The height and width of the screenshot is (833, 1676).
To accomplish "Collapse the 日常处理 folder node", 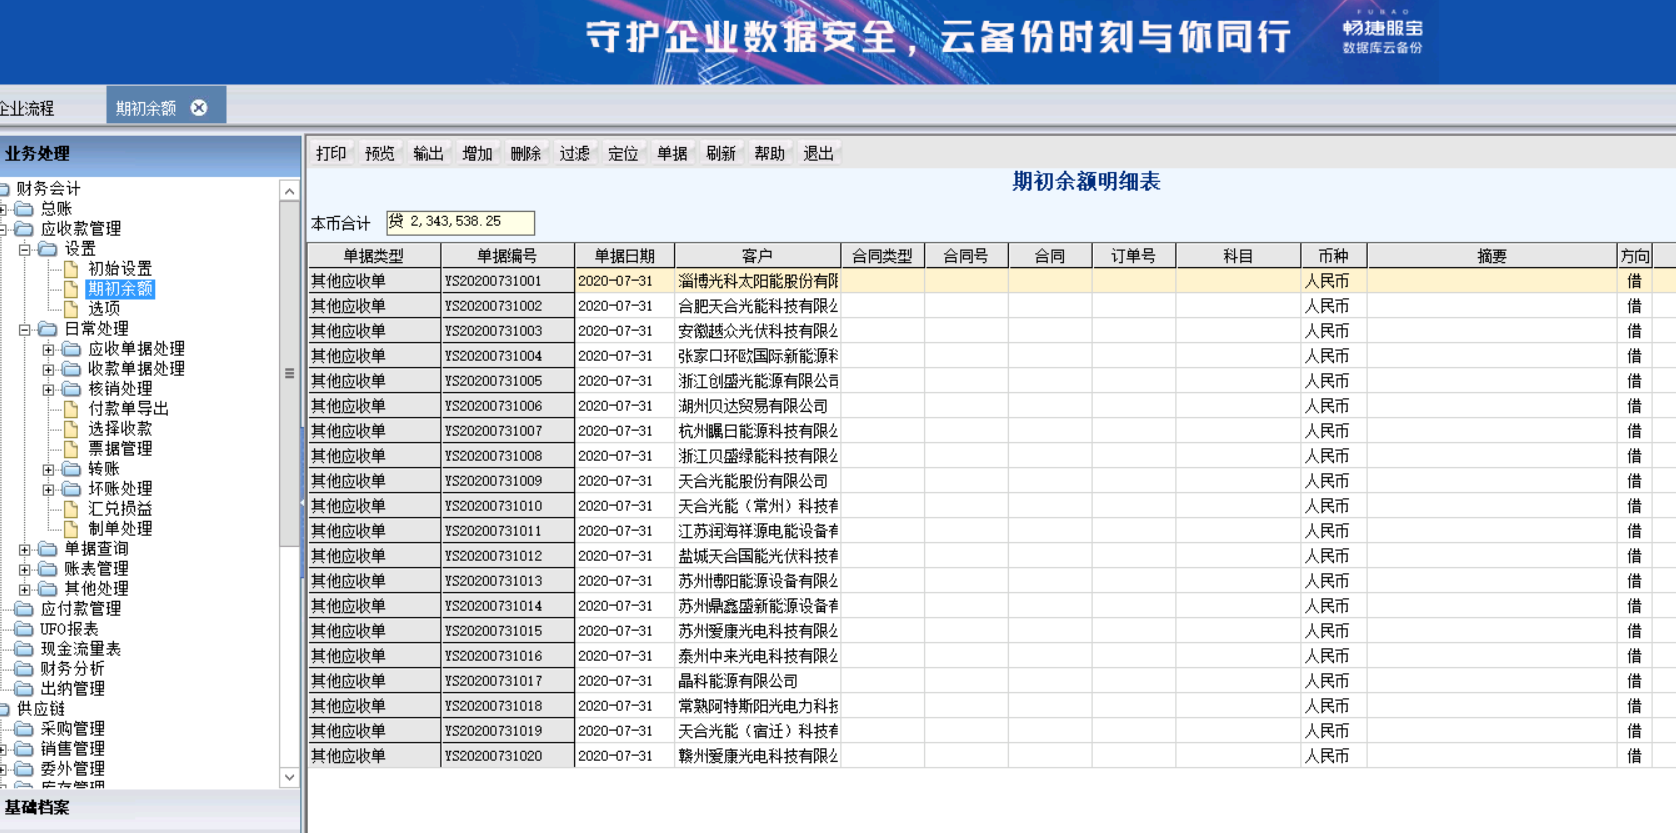I will pos(24,329).
